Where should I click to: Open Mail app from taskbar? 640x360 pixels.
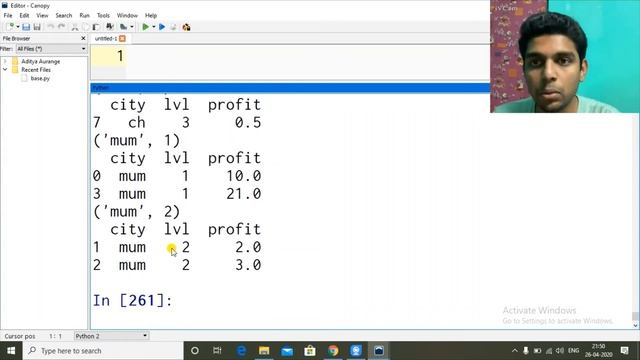click(x=287, y=351)
